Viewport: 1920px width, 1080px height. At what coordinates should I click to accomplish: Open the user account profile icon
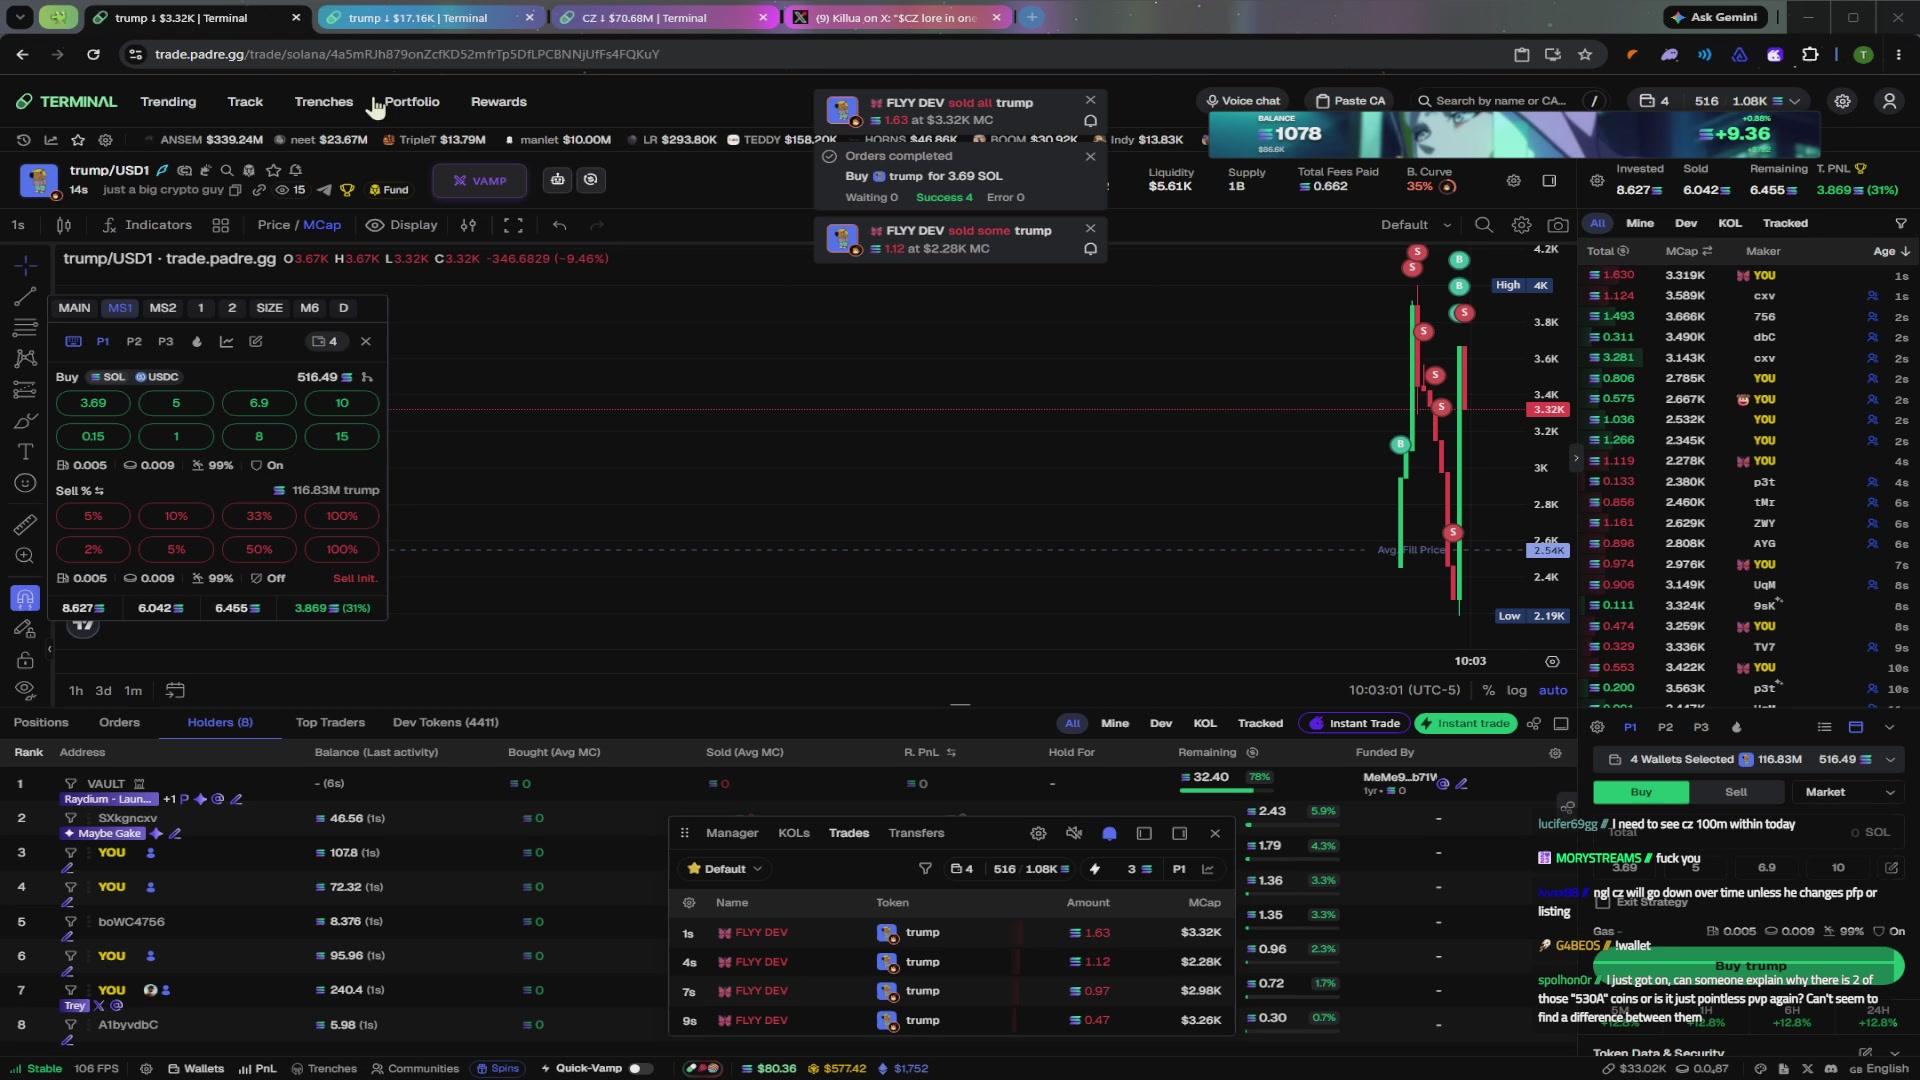tap(1889, 101)
